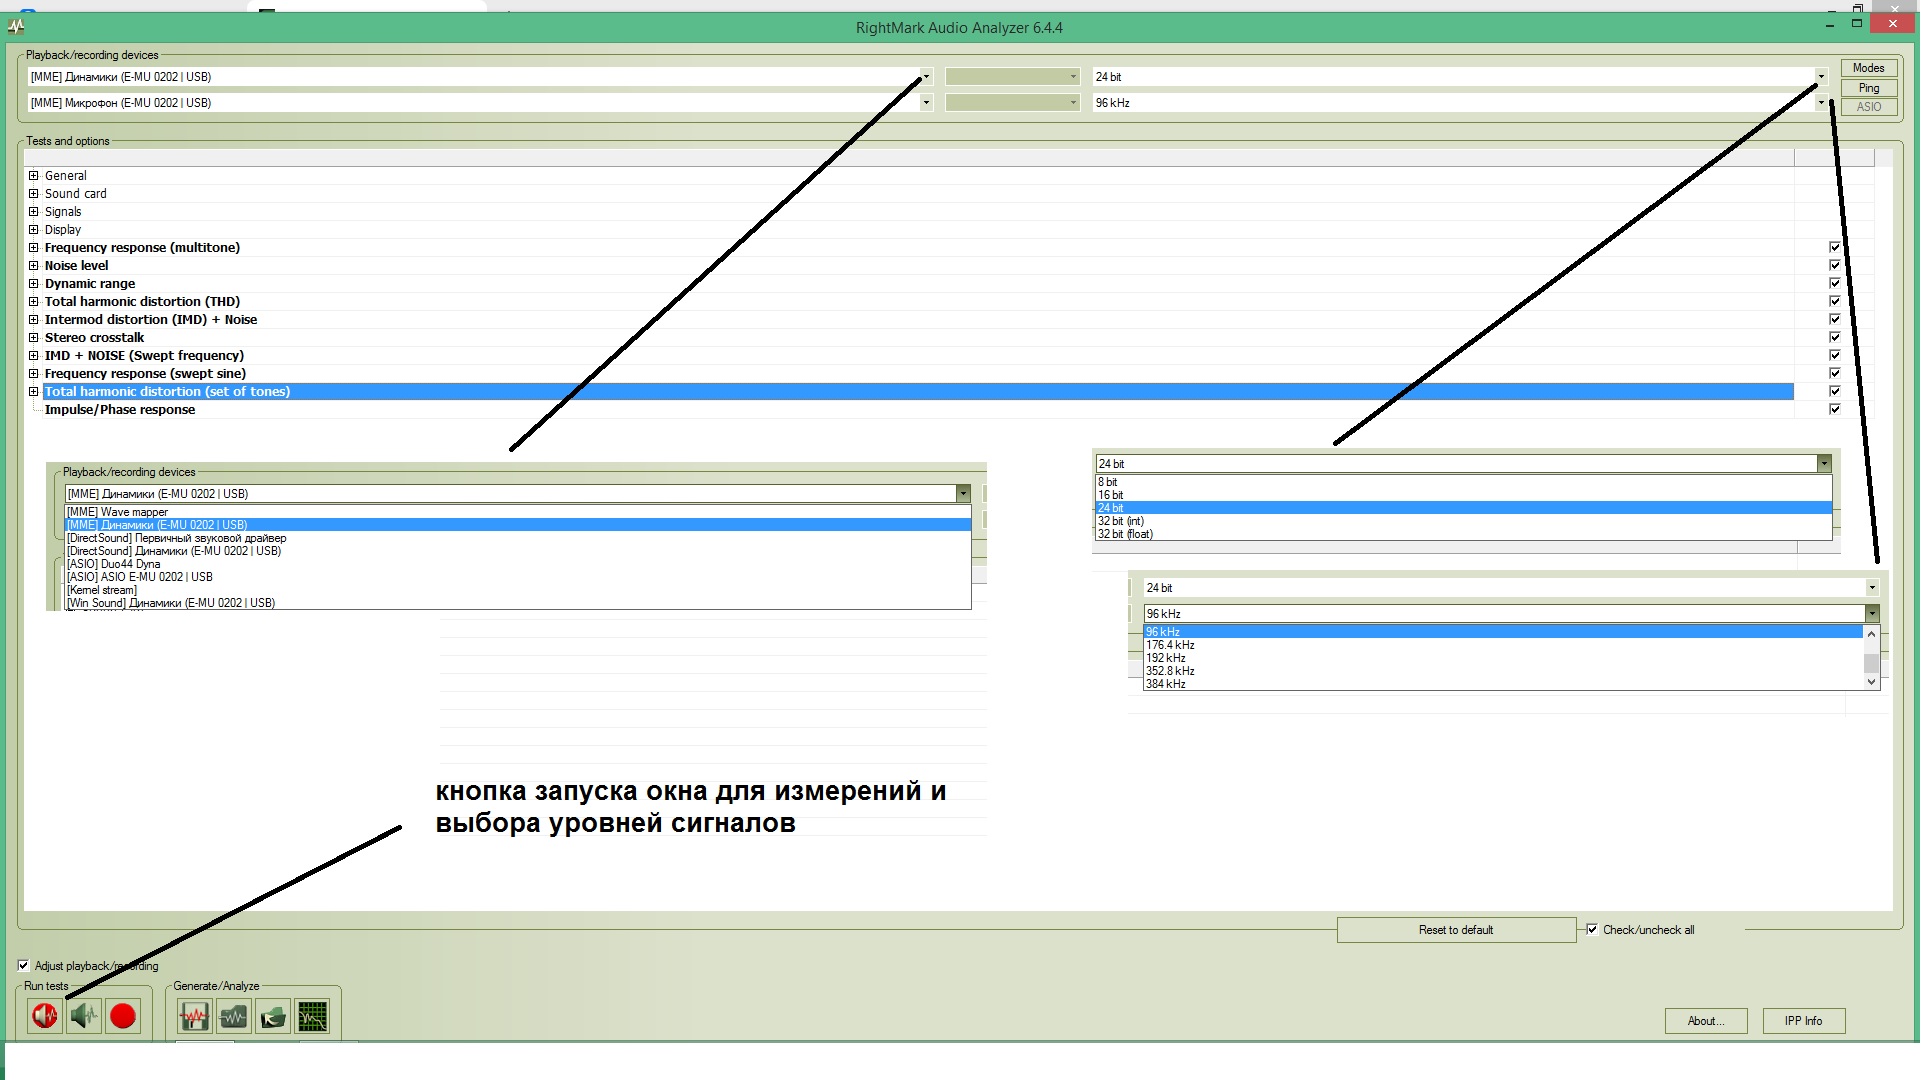
Task: Click the folder load results icon
Action: click(x=272, y=1017)
